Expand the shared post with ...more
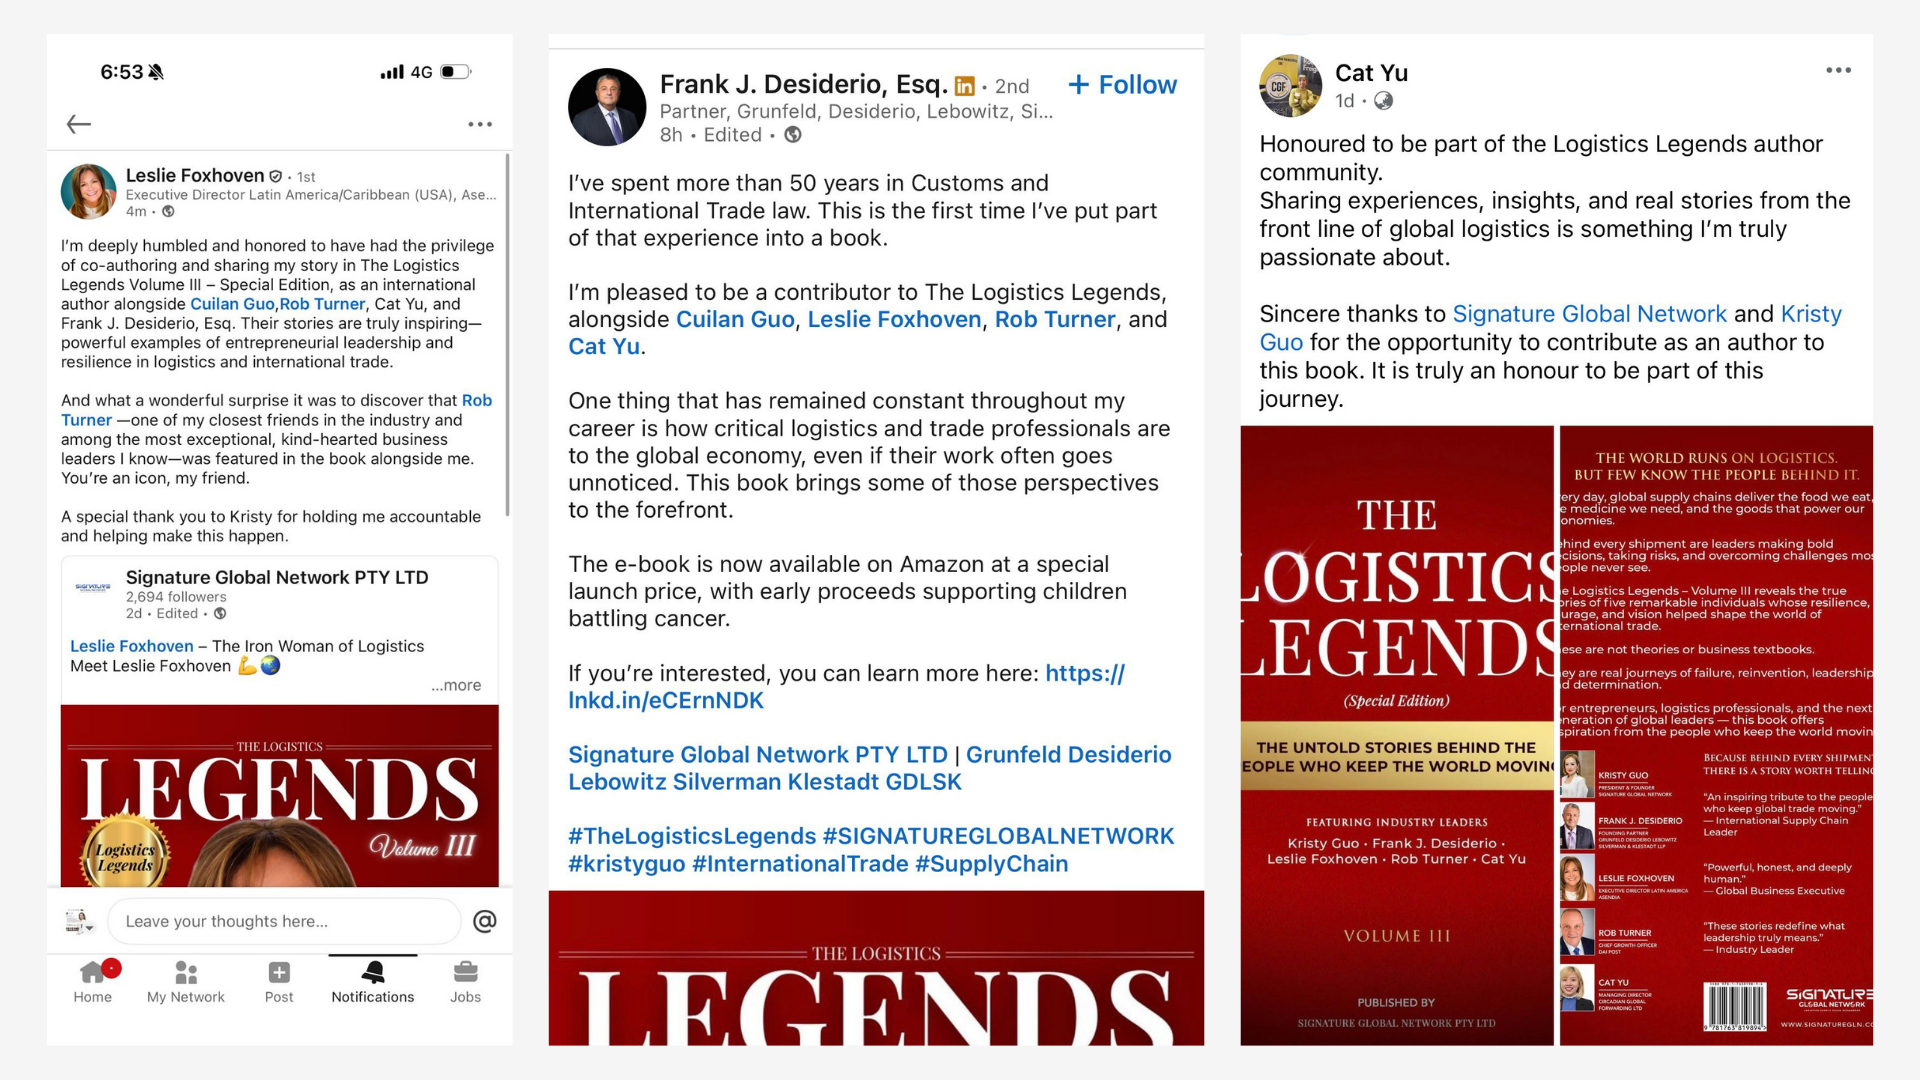1920x1080 pixels. 456,685
